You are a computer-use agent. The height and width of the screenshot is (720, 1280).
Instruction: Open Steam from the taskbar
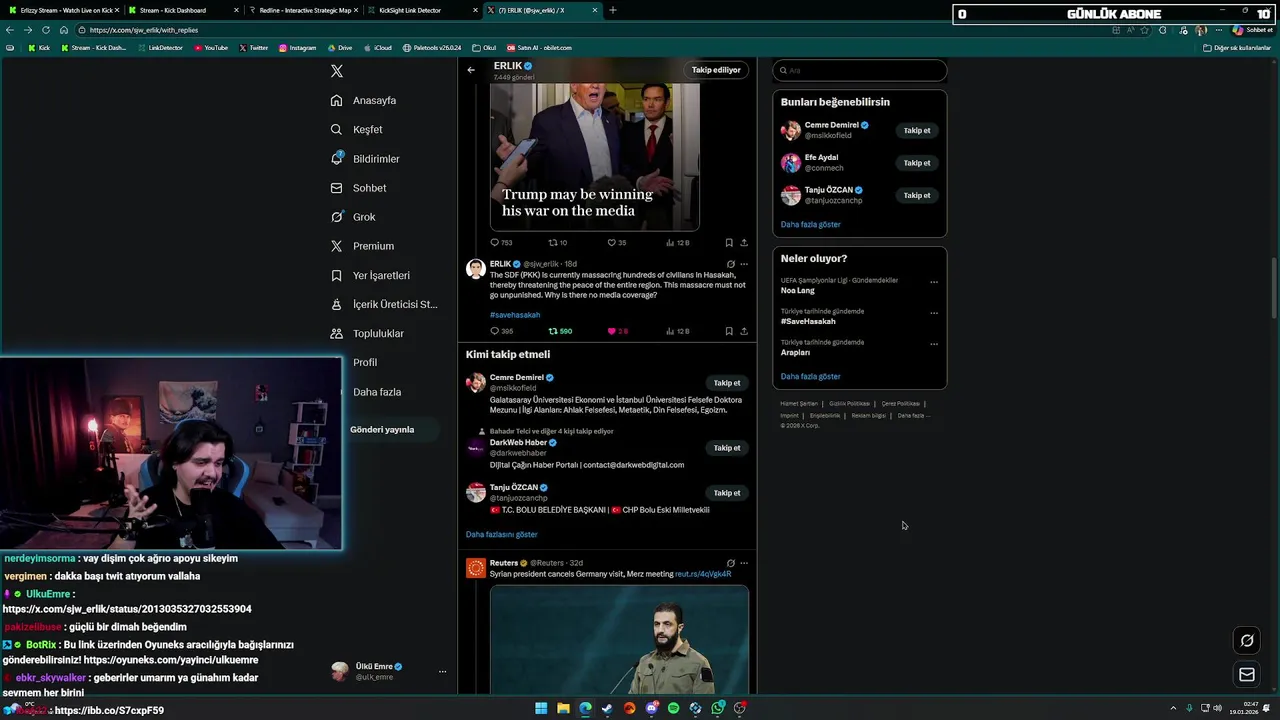(x=607, y=708)
